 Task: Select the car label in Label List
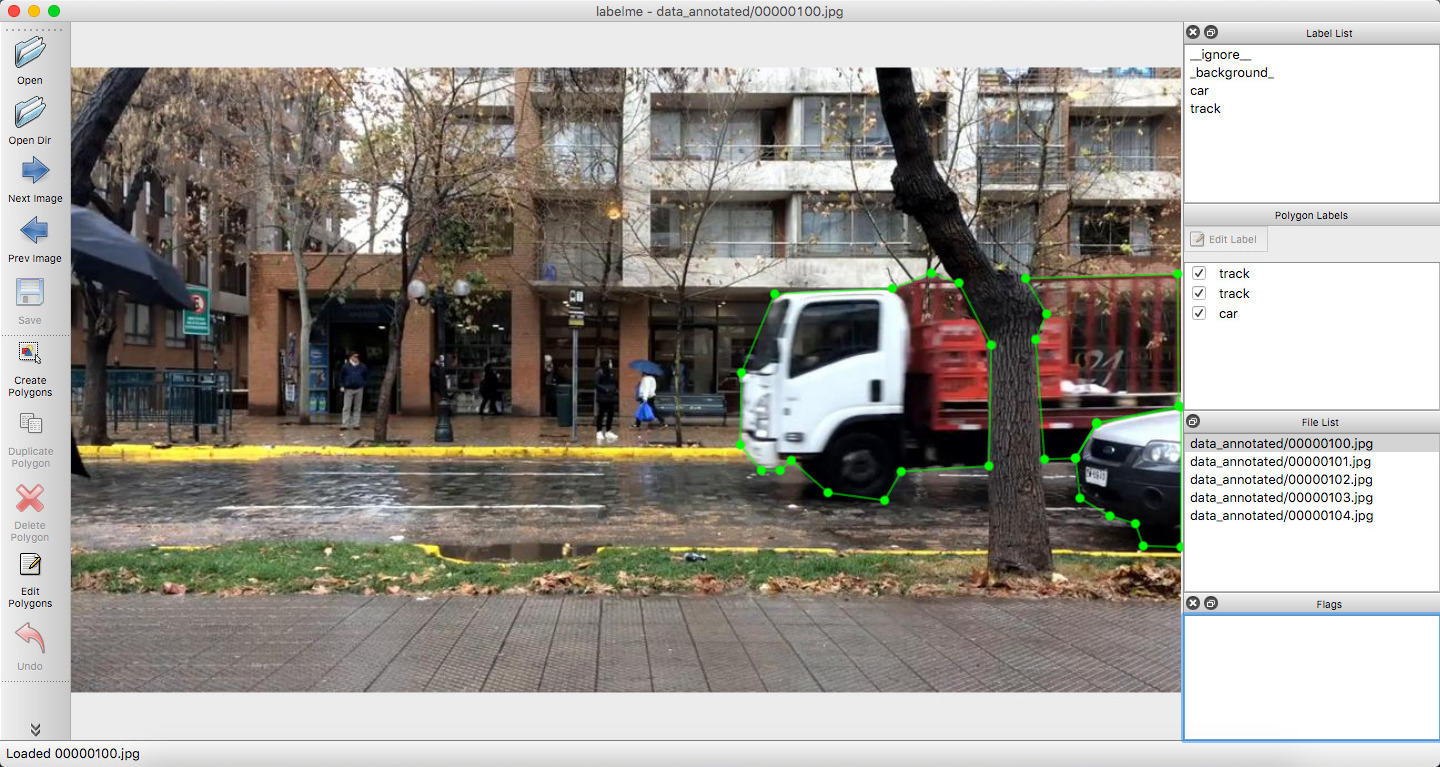pos(1199,91)
